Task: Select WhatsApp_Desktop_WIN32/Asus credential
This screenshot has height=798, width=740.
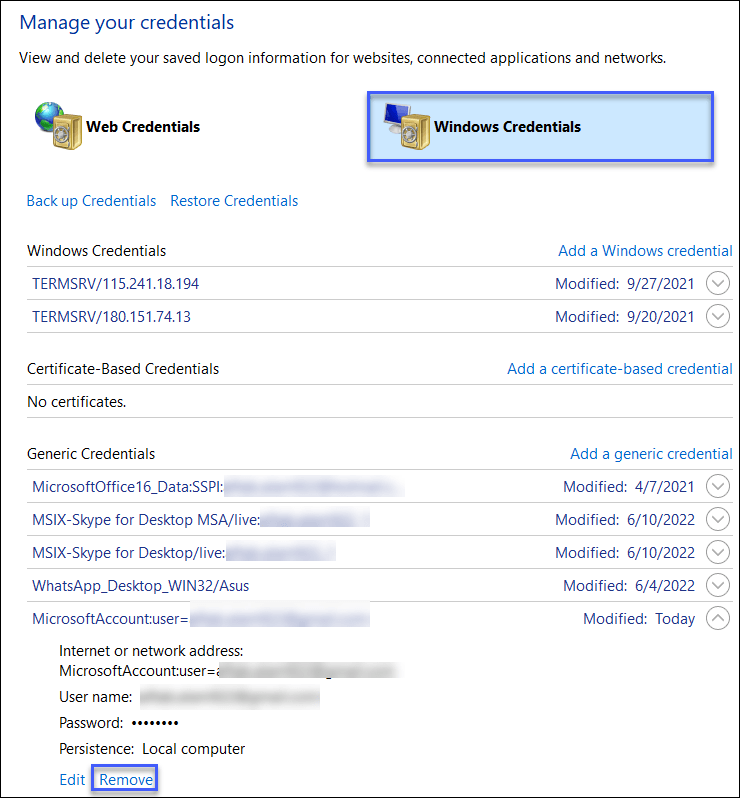Action: [x=140, y=586]
